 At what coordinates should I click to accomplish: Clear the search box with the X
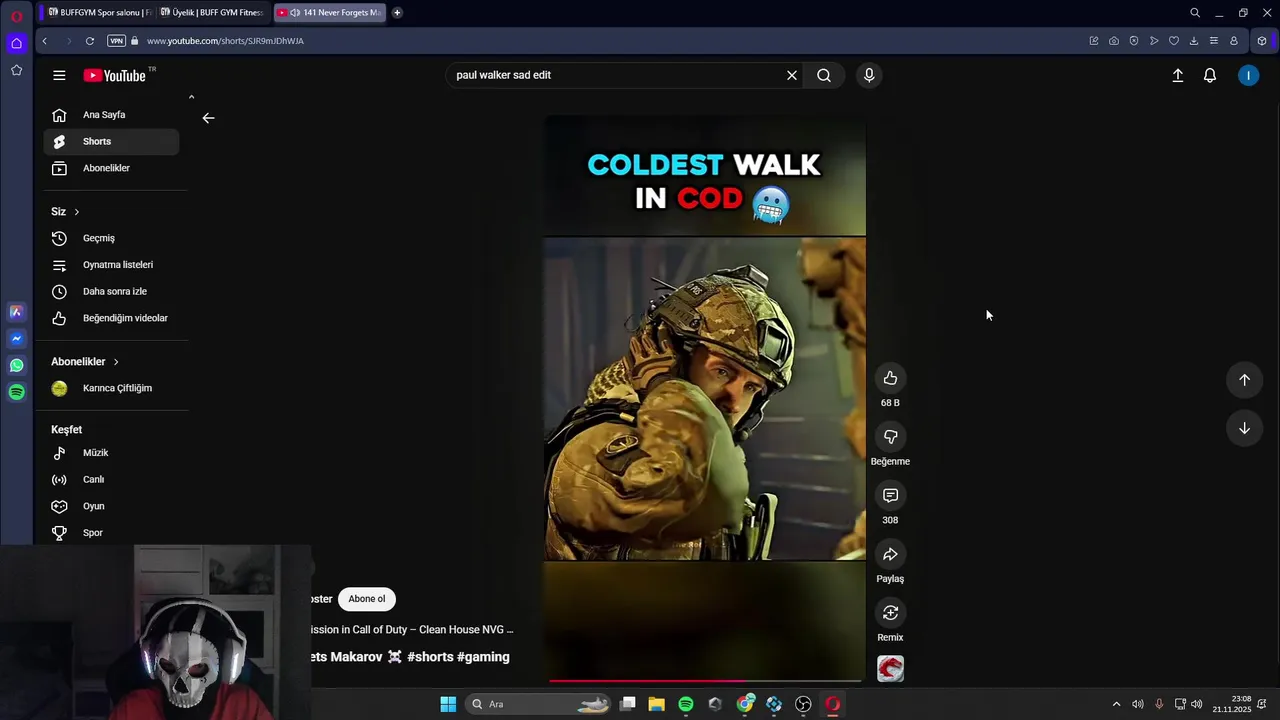[x=792, y=75]
